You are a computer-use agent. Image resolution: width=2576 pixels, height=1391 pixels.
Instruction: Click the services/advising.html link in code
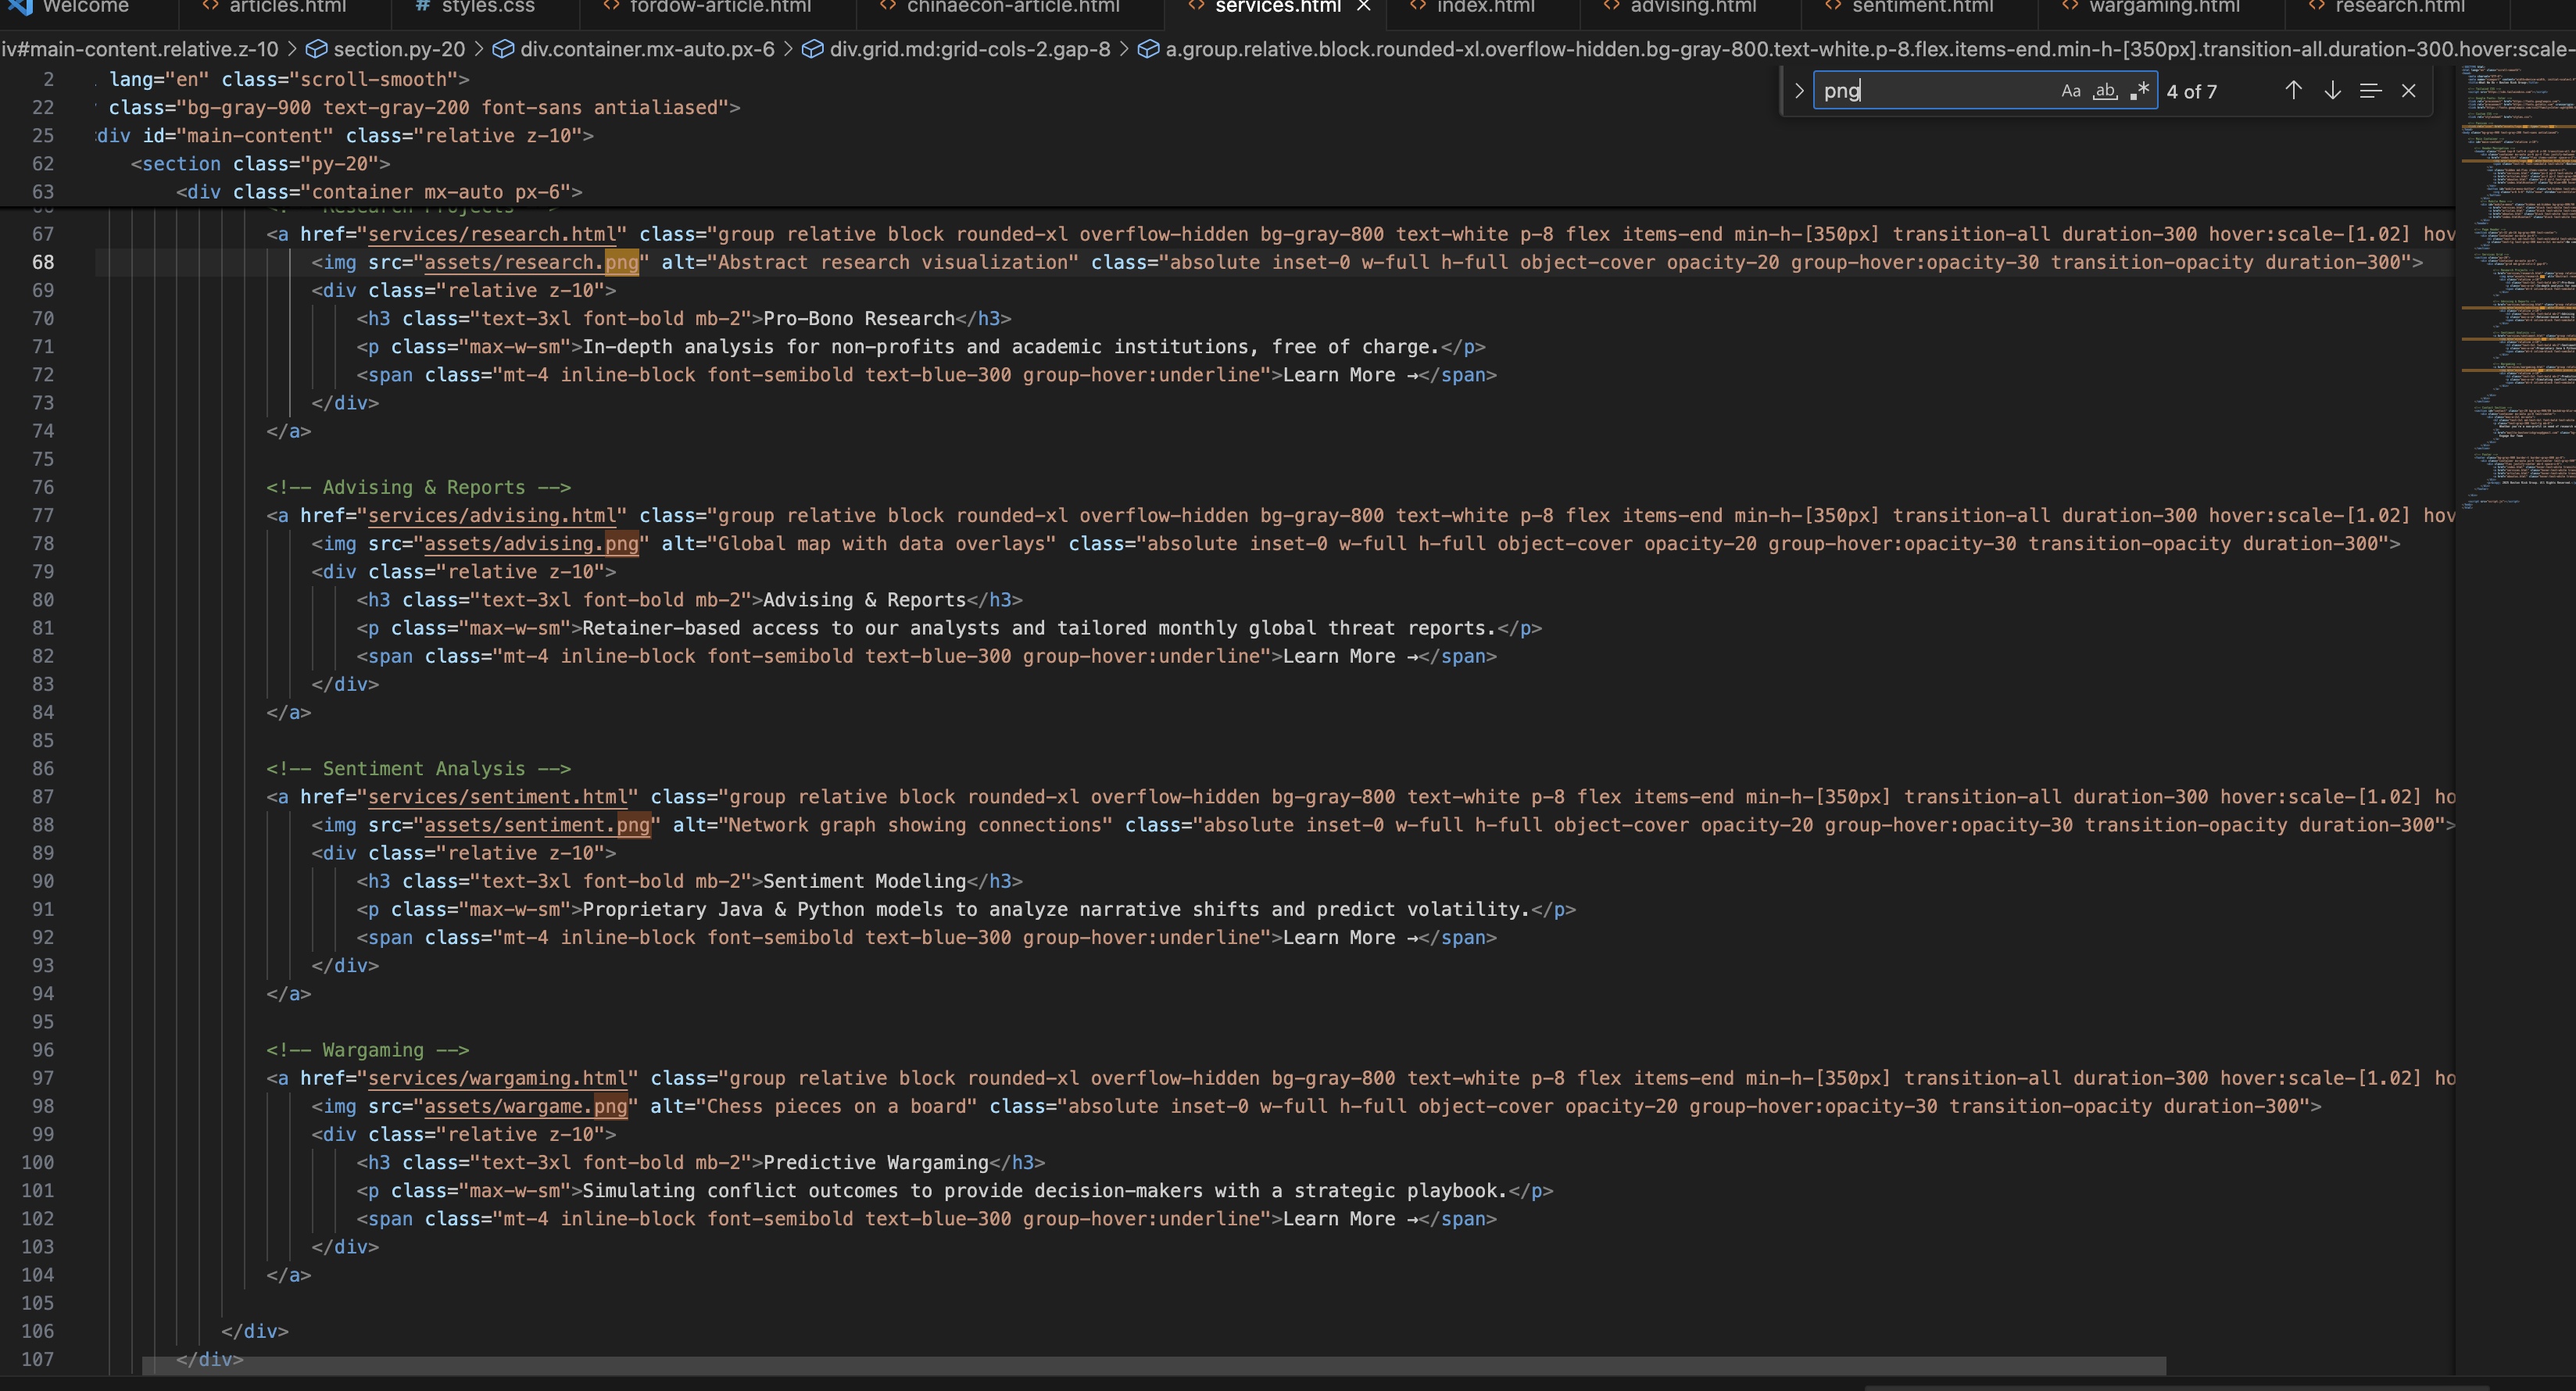(x=490, y=516)
